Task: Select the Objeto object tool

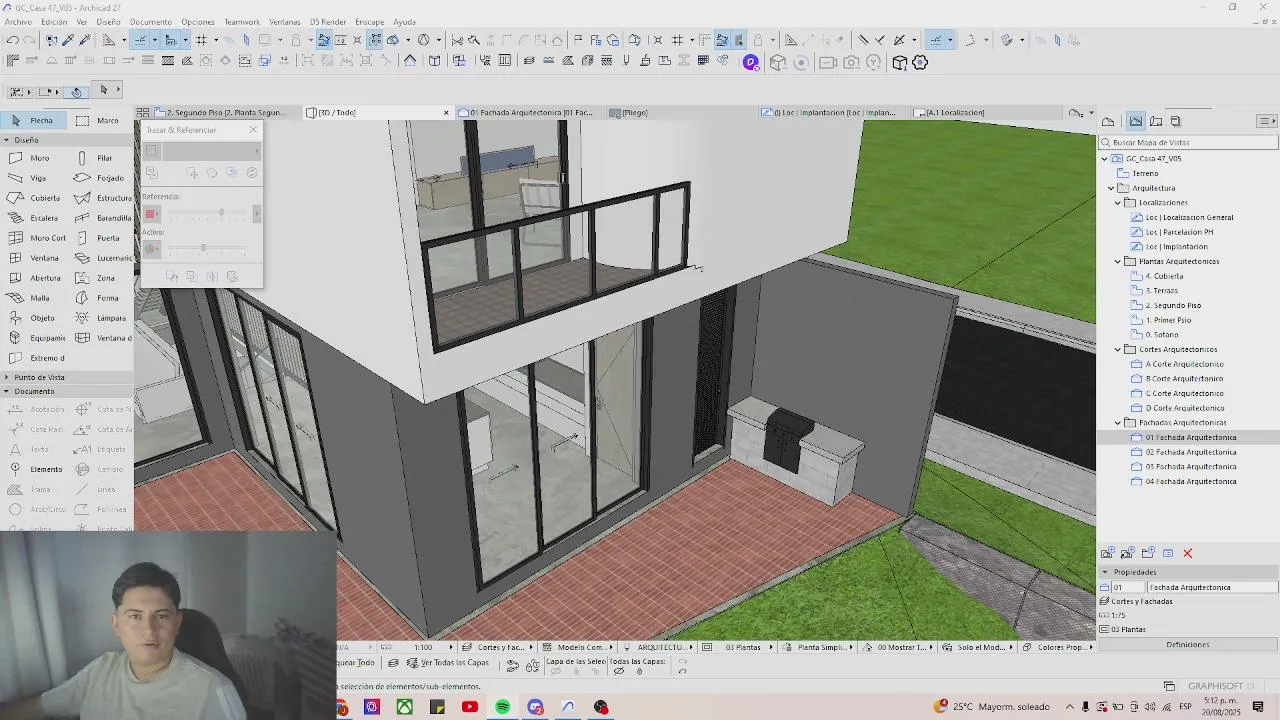Action: pos(34,318)
